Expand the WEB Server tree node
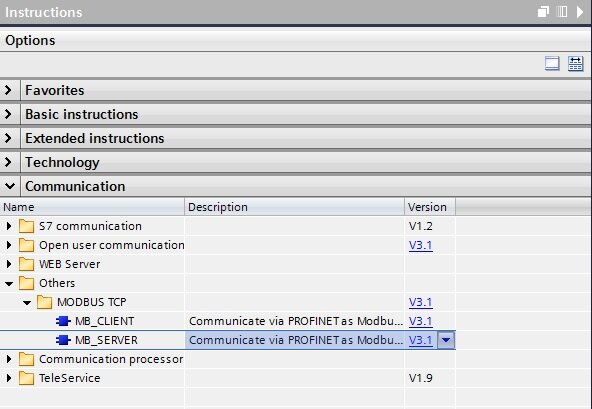 click(9, 264)
